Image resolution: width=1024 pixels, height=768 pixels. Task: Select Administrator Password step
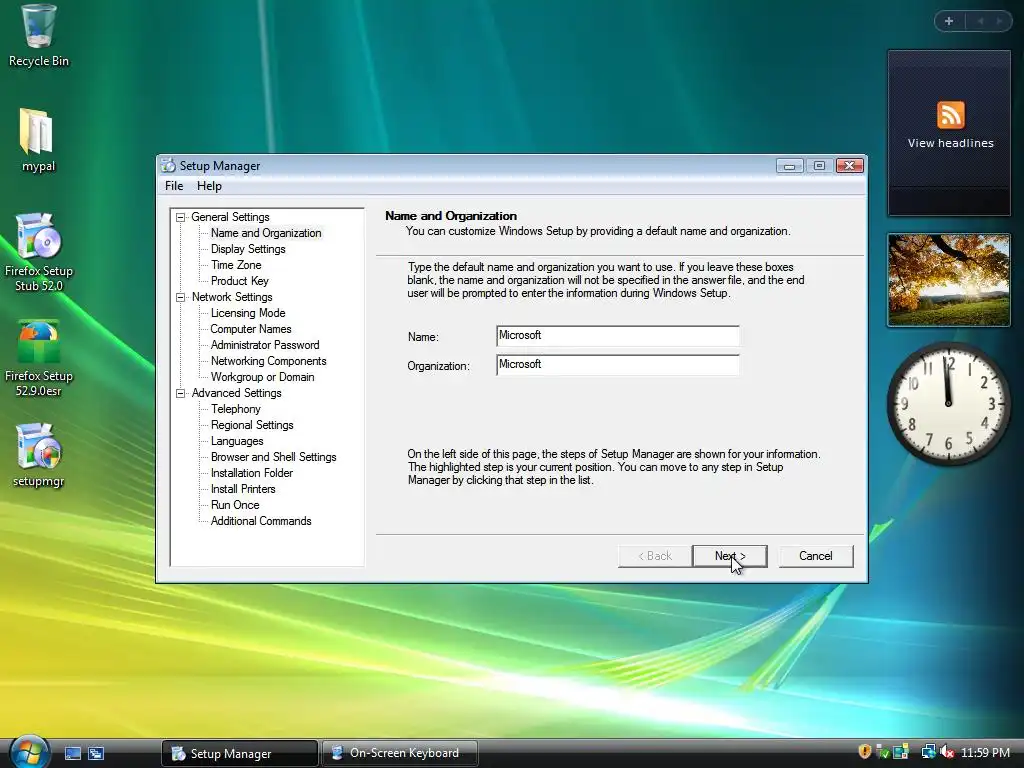point(265,345)
